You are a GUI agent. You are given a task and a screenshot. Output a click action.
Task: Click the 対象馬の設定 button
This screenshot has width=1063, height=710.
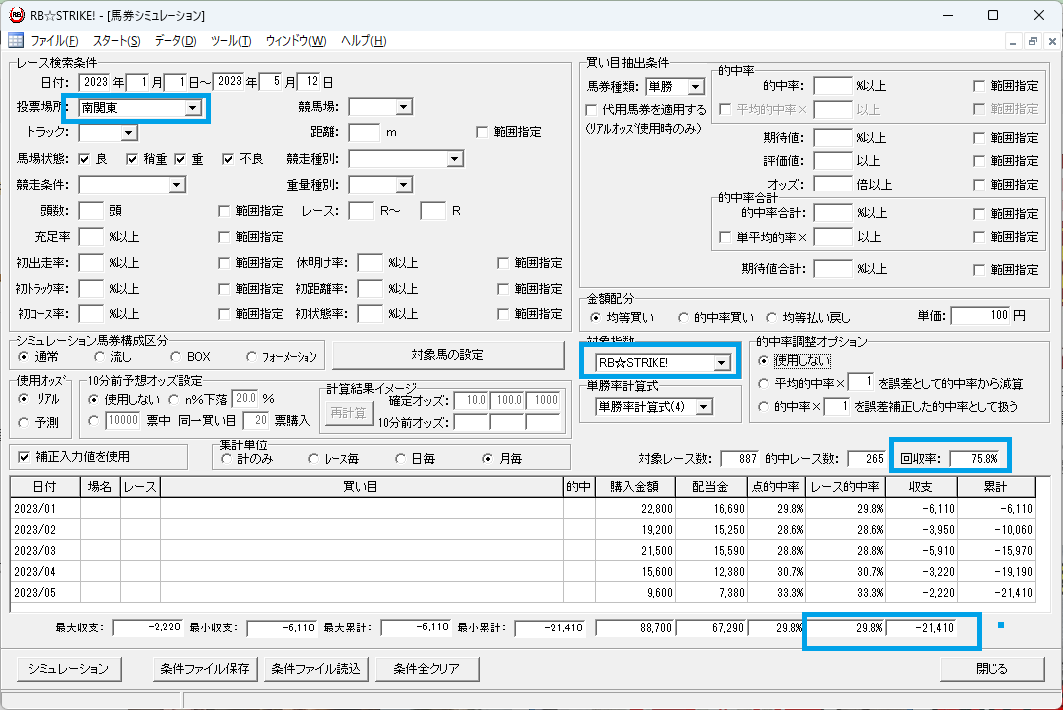point(447,355)
